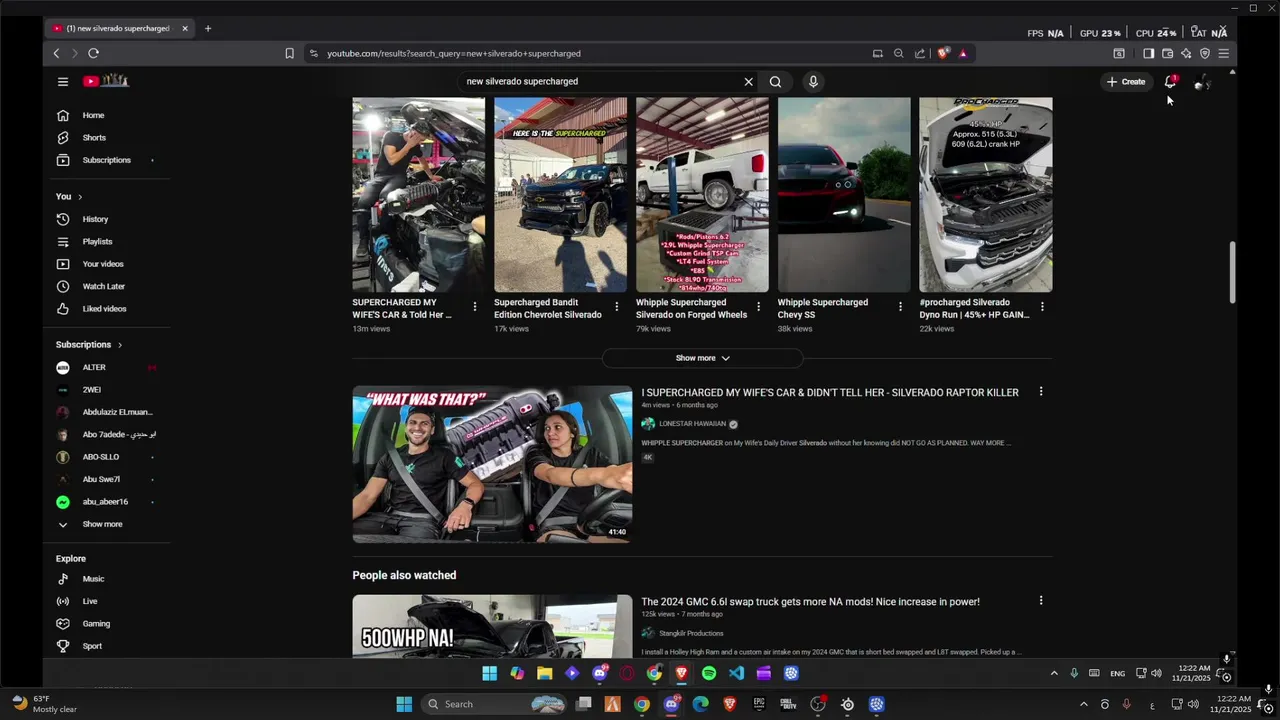The height and width of the screenshot is (720, 1280).
Task: Open Visual Studio Code from the taskbar
Action: 736,674
